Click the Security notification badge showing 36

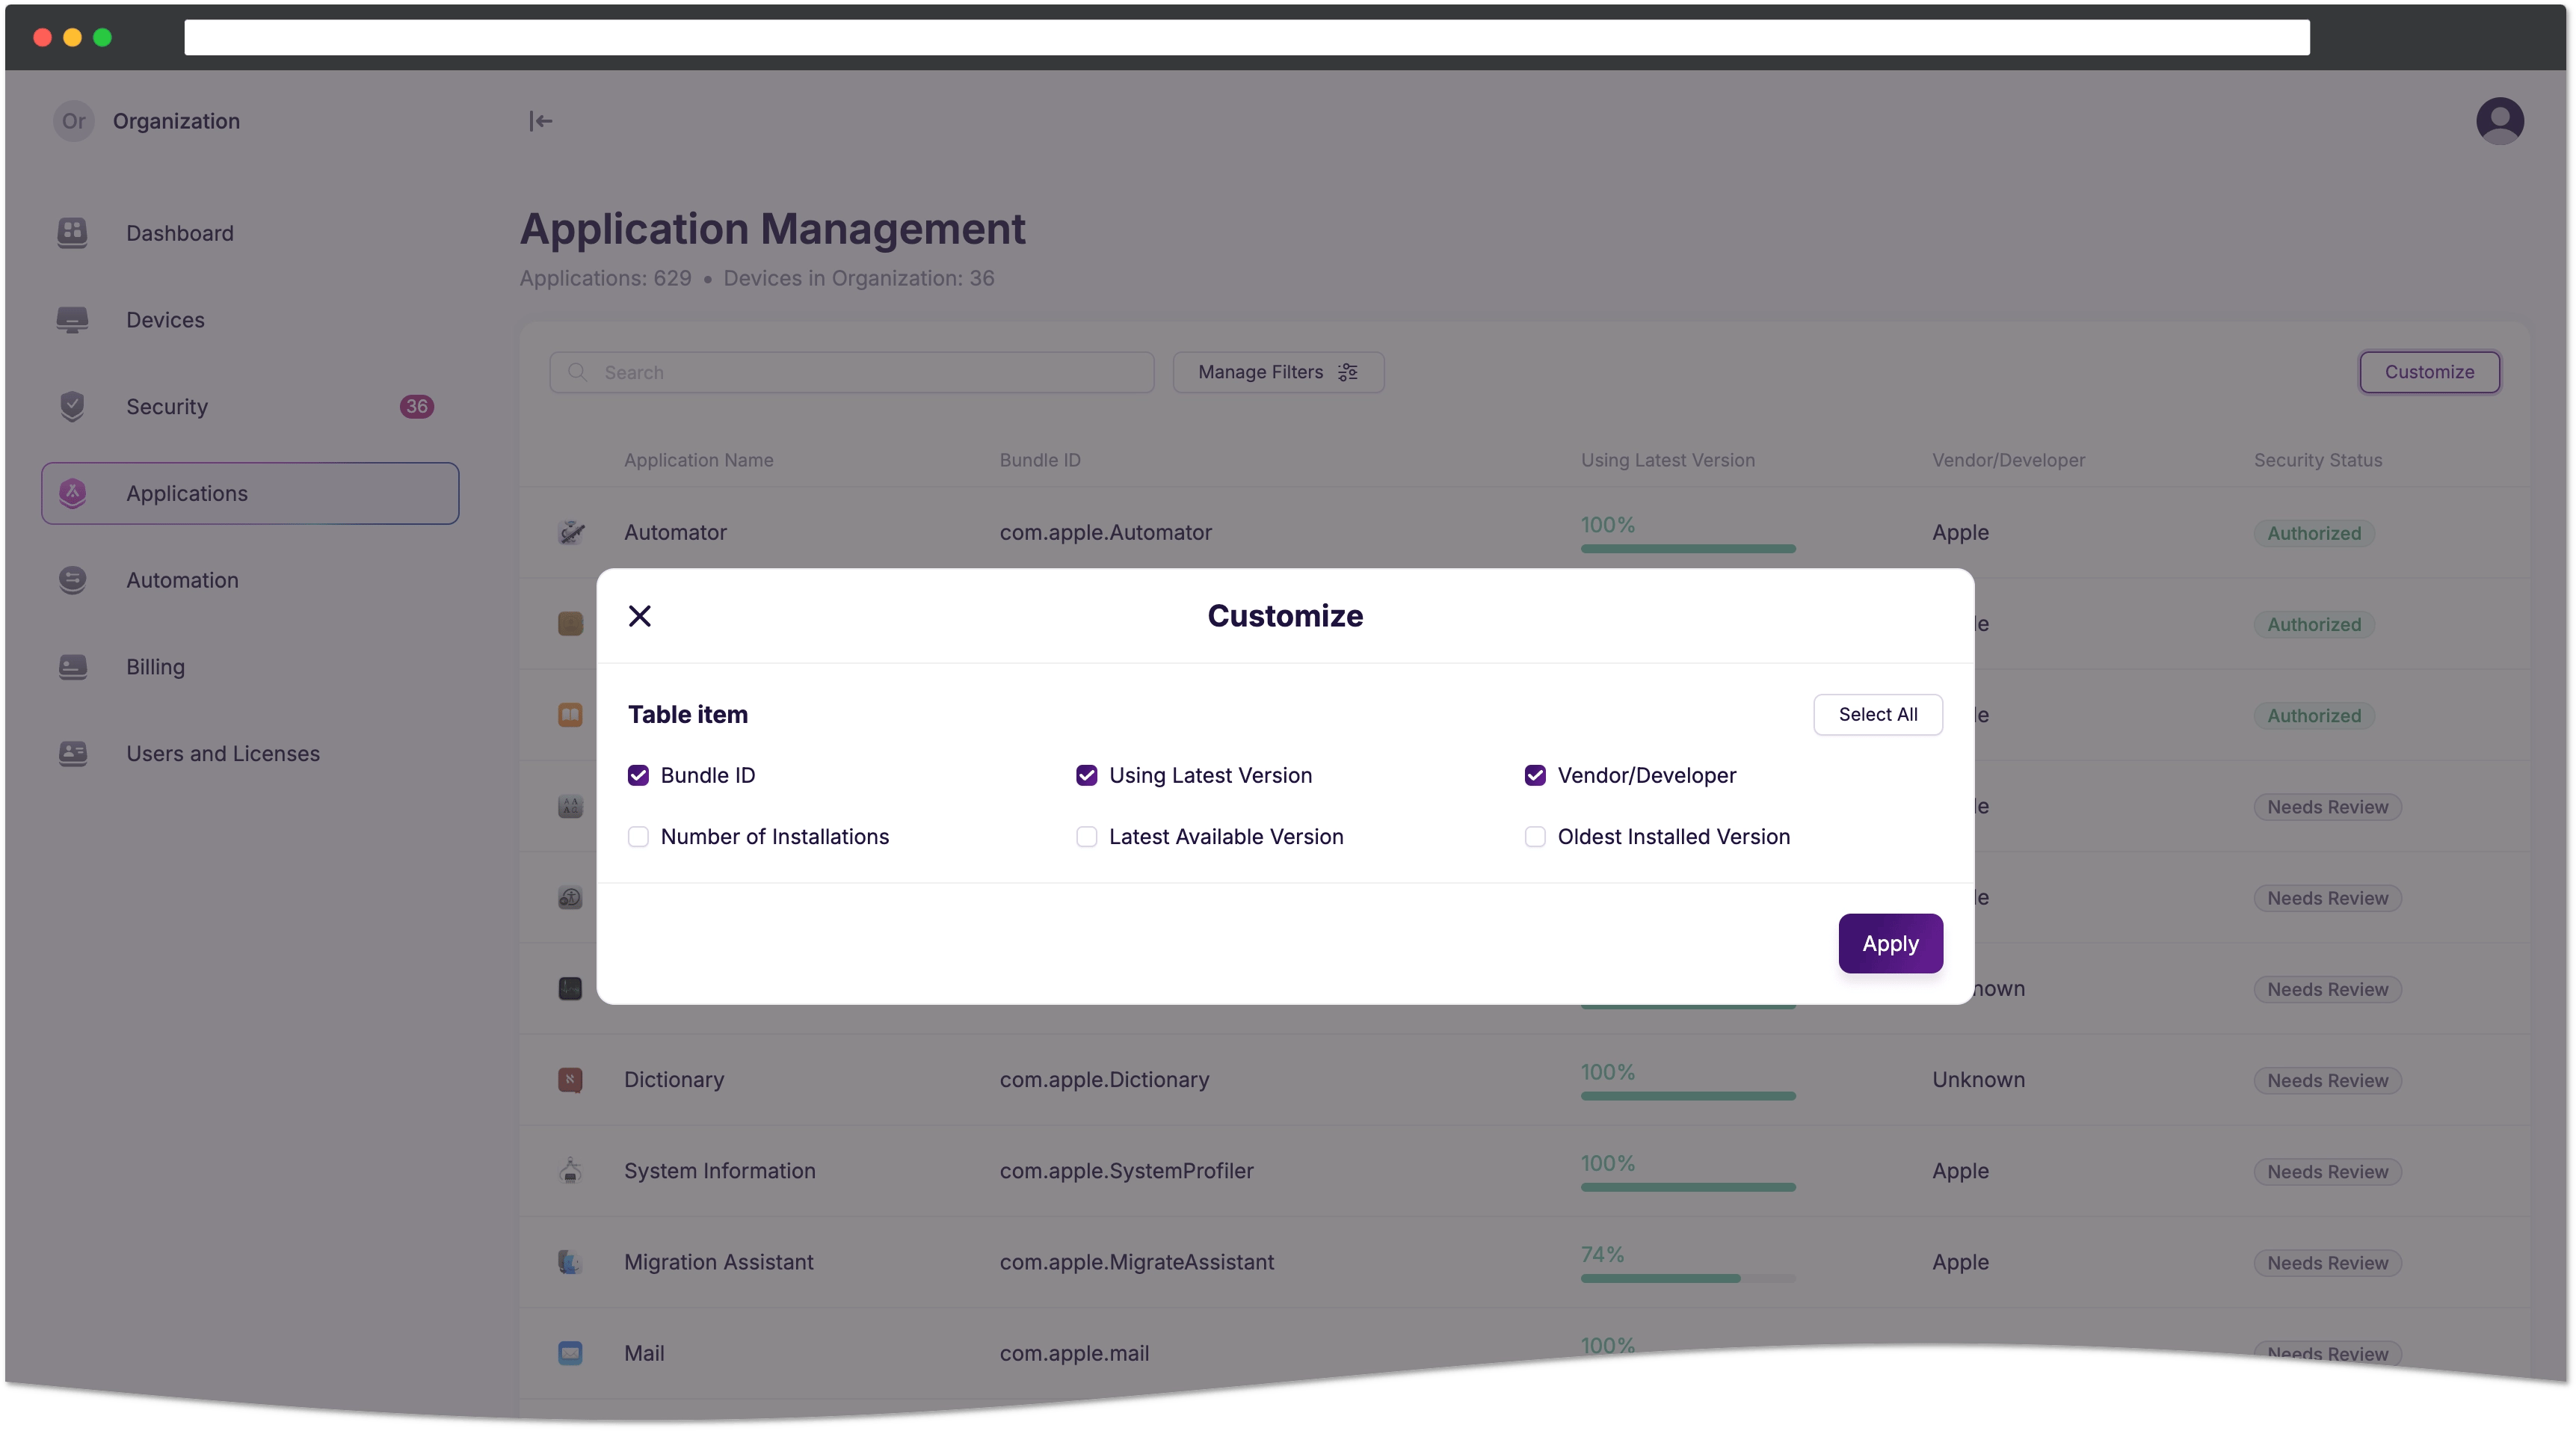(x=416, y=406)
